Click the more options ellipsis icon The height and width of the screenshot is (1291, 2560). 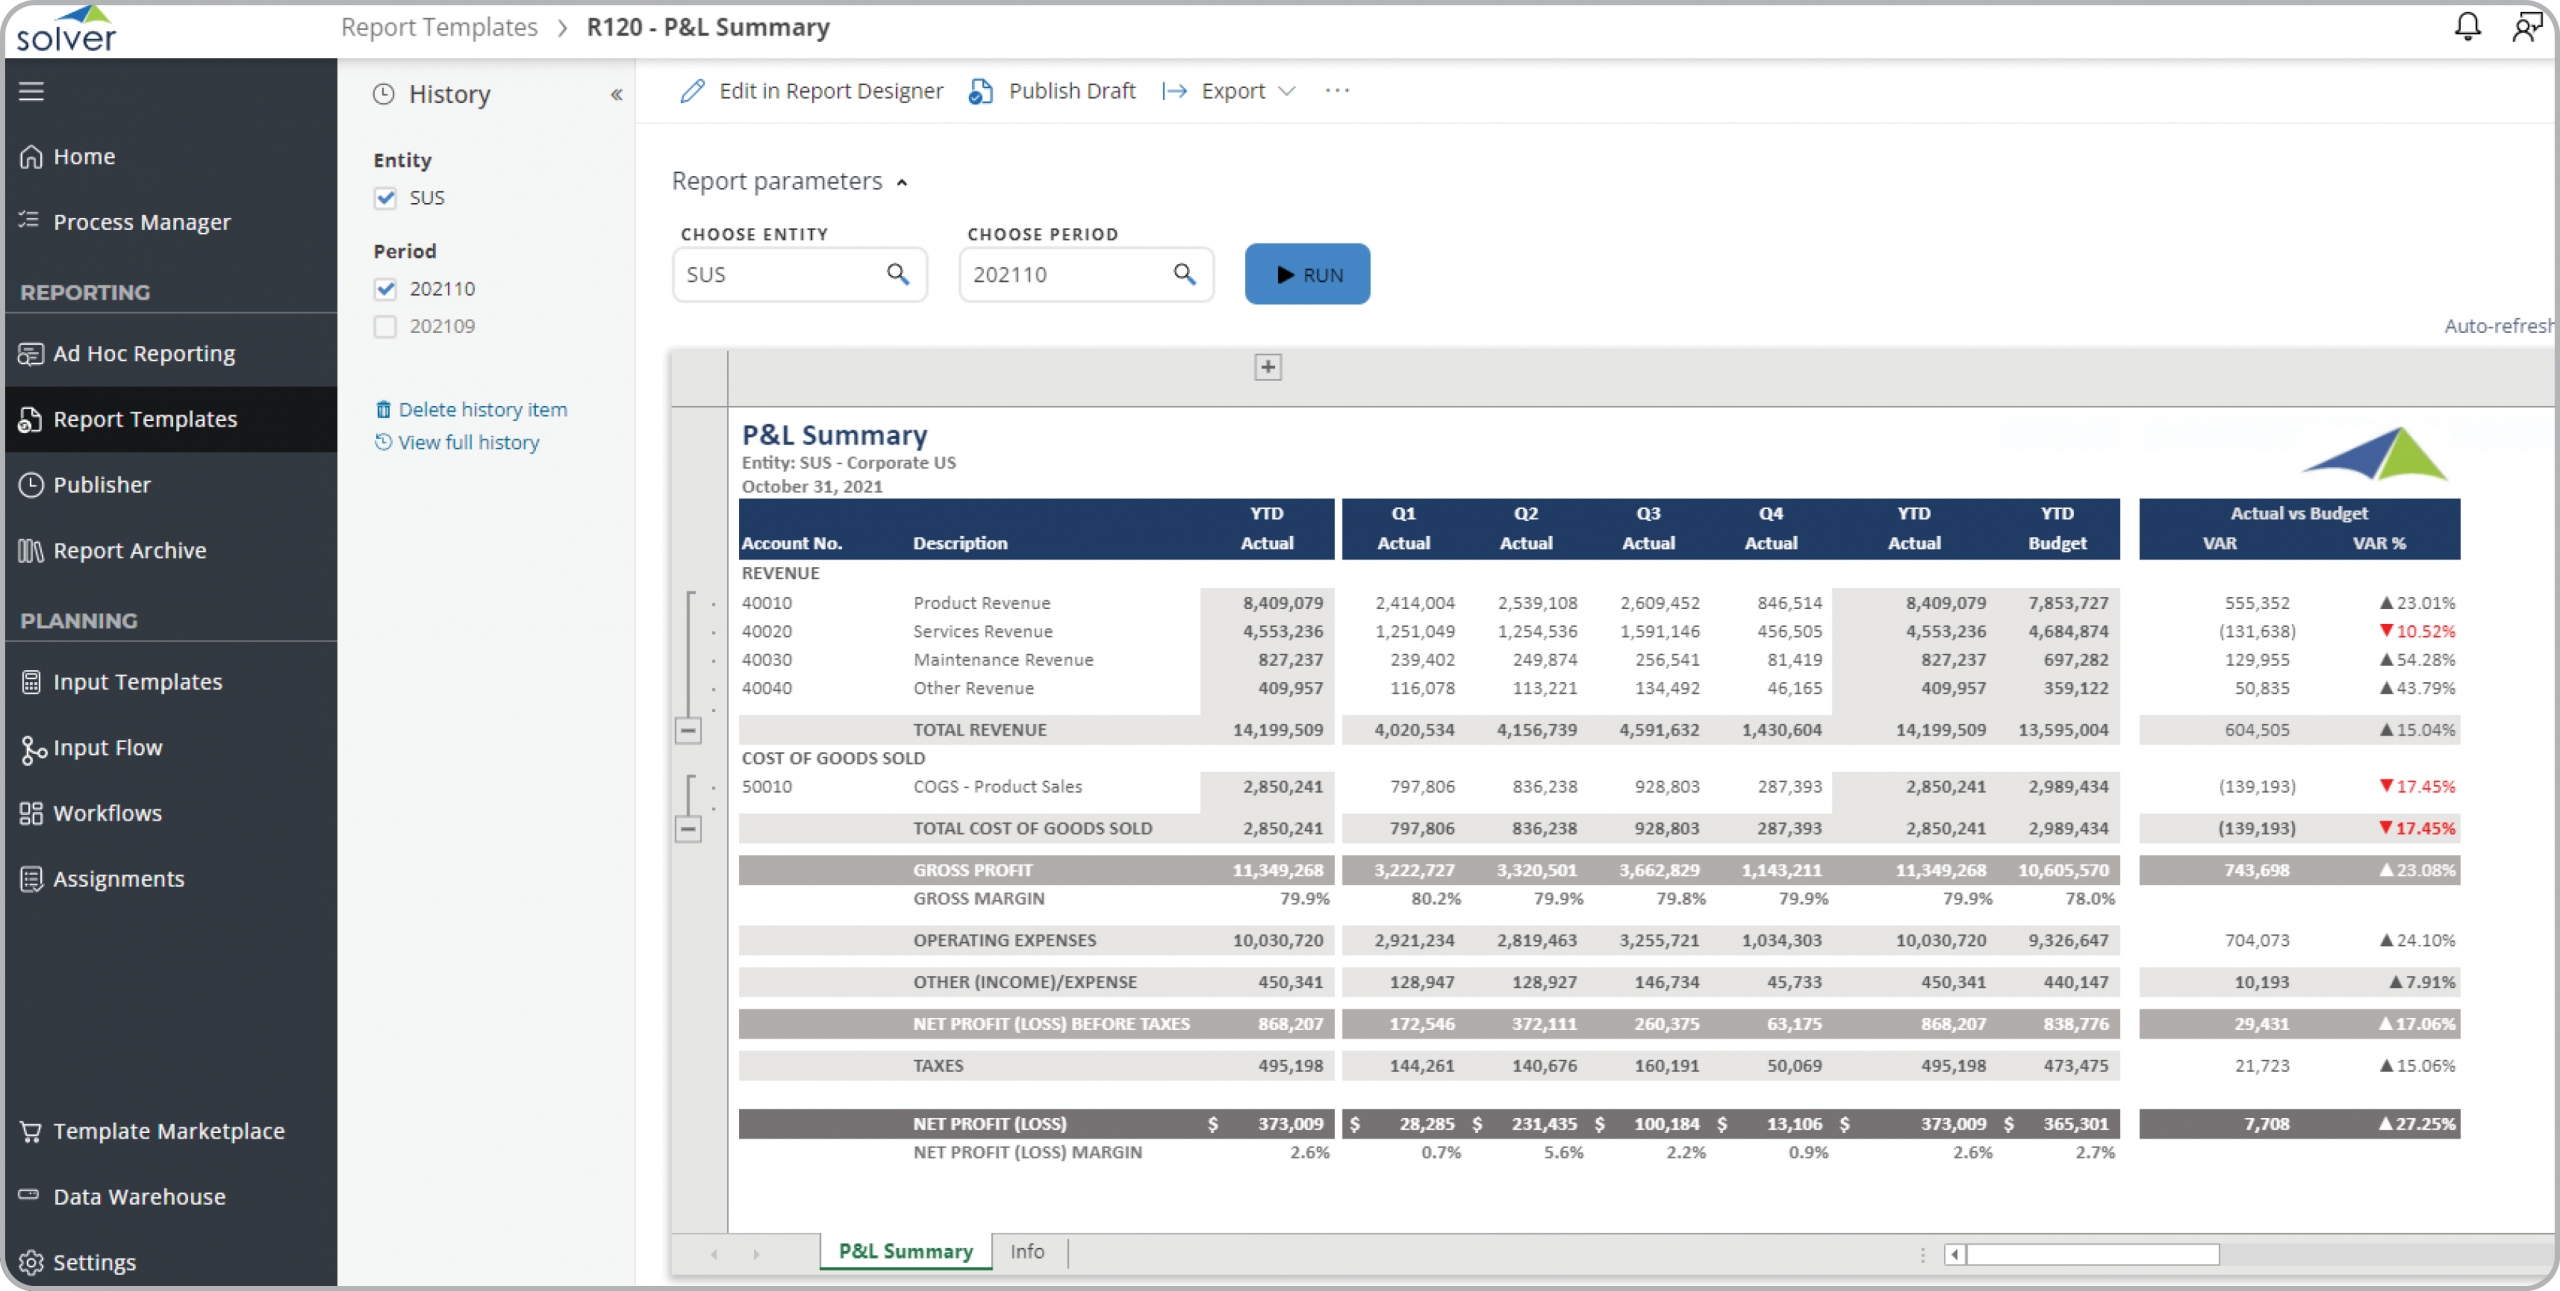[x=1337, y=91]
